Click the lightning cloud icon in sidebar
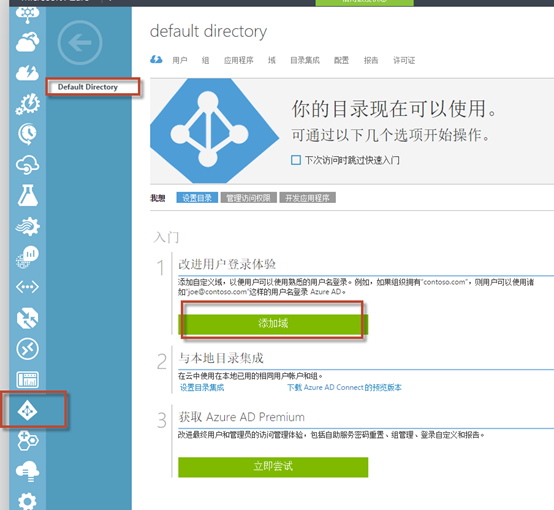 click(28, 72)
